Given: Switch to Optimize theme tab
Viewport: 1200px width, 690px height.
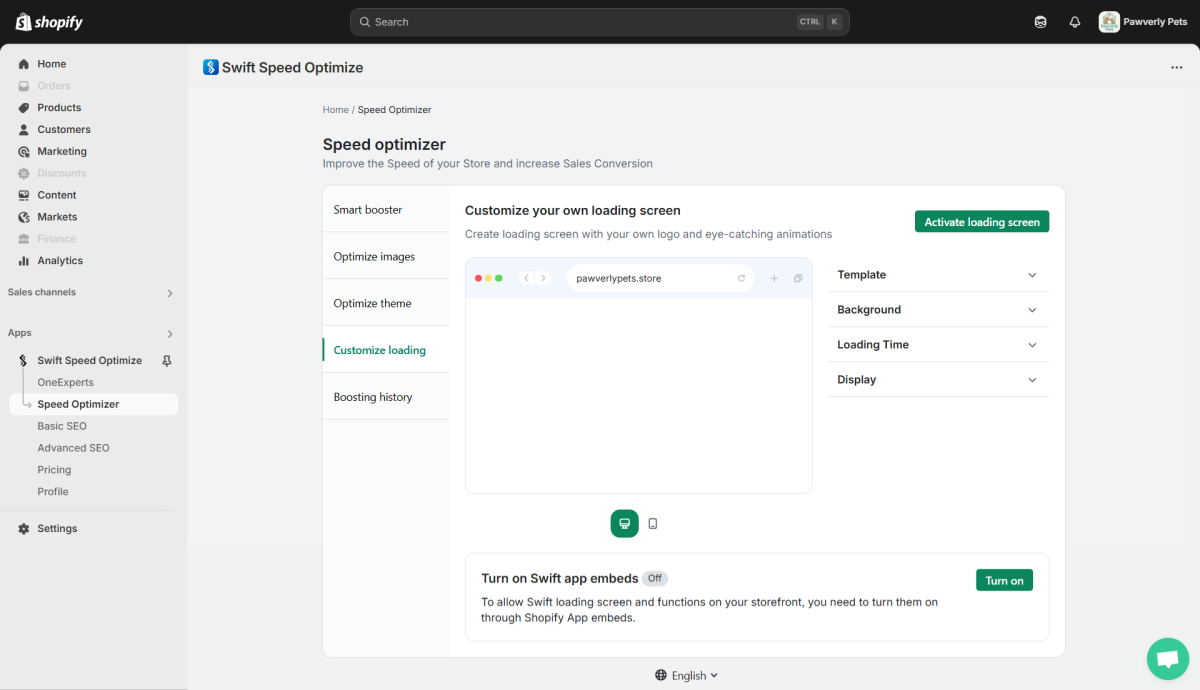Looking at the screenshot, I should [386, 303].
